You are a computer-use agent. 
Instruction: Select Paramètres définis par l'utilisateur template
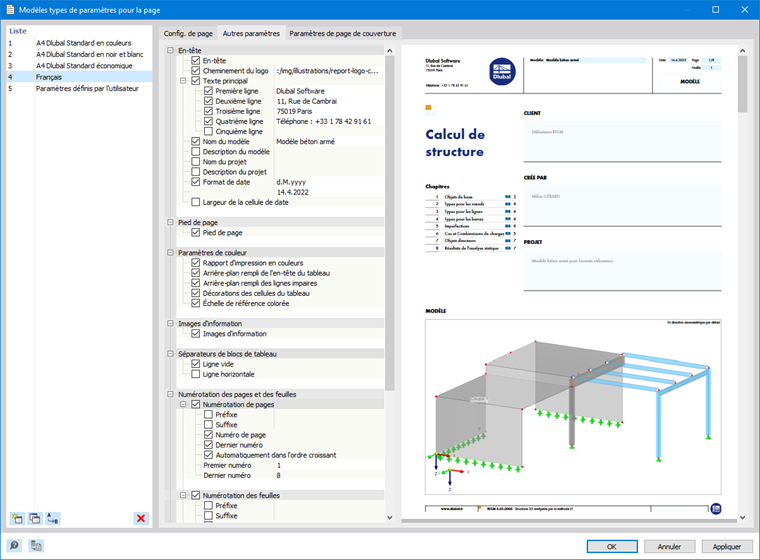[79, 89]
